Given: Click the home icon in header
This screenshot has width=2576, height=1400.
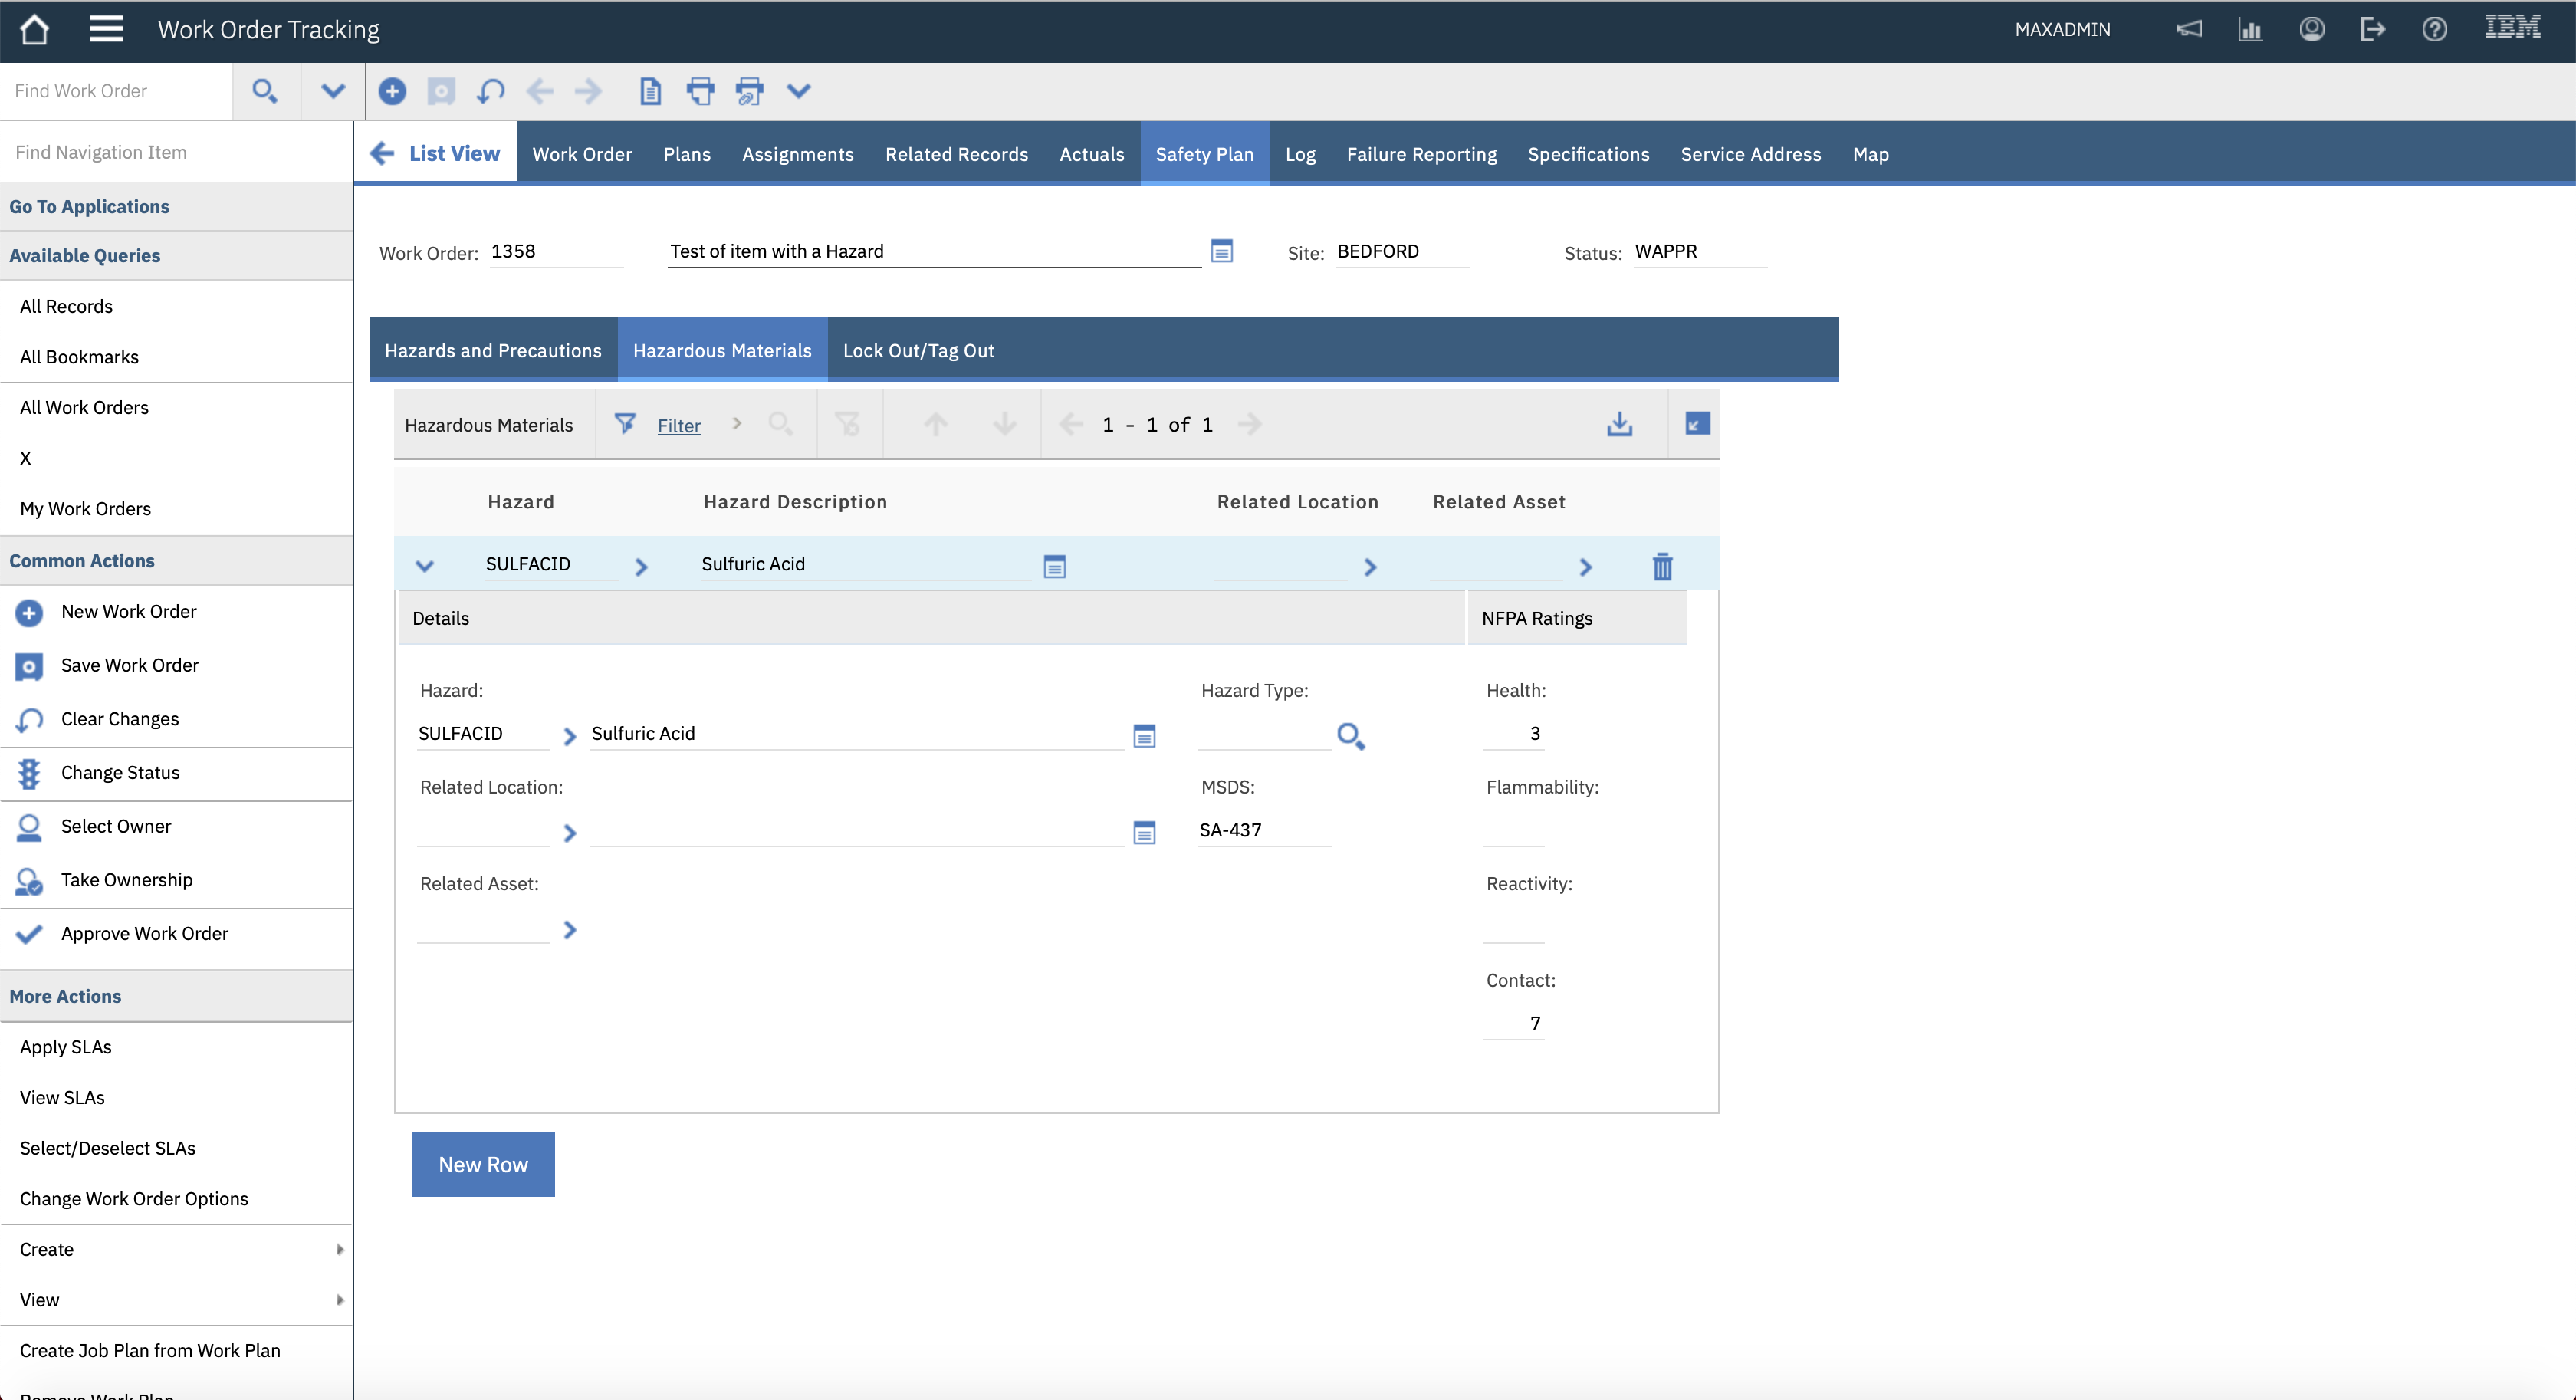Looking at the screenshot, I should coord(34,30).
